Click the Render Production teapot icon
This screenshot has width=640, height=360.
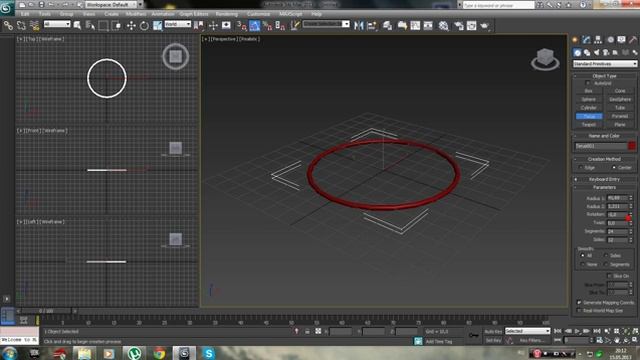click(484, 26)
